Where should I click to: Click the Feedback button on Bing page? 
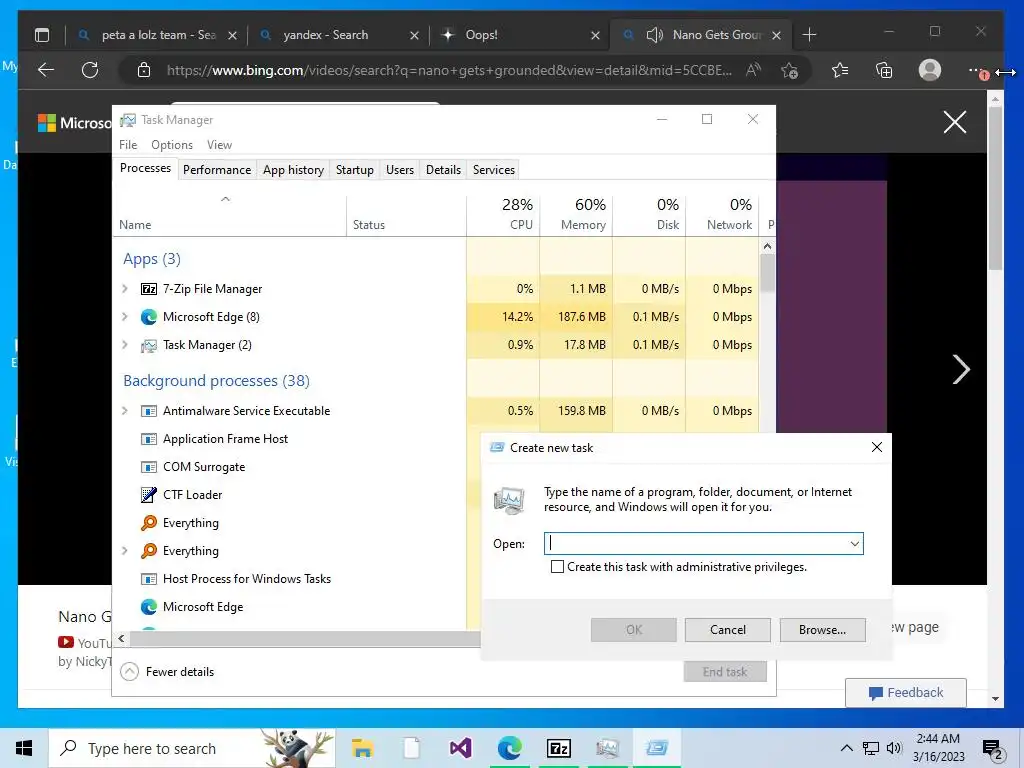(906, 693)
